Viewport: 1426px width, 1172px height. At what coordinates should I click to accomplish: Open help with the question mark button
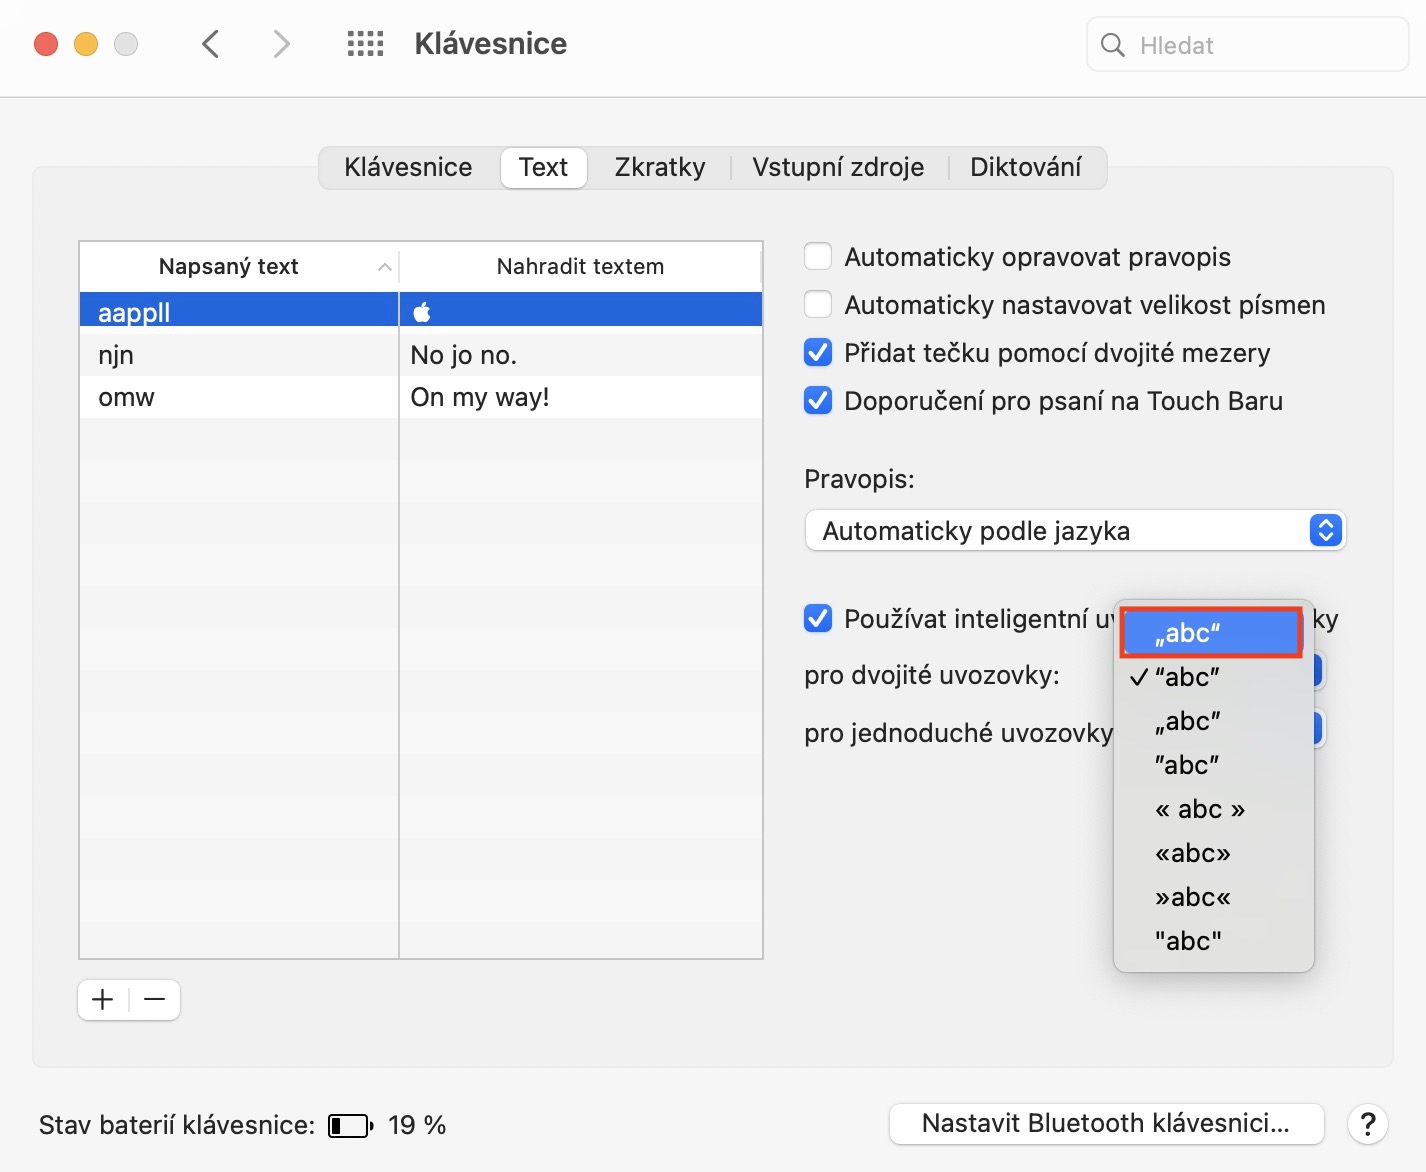pyautogui.click(x=1367, y=1124)
